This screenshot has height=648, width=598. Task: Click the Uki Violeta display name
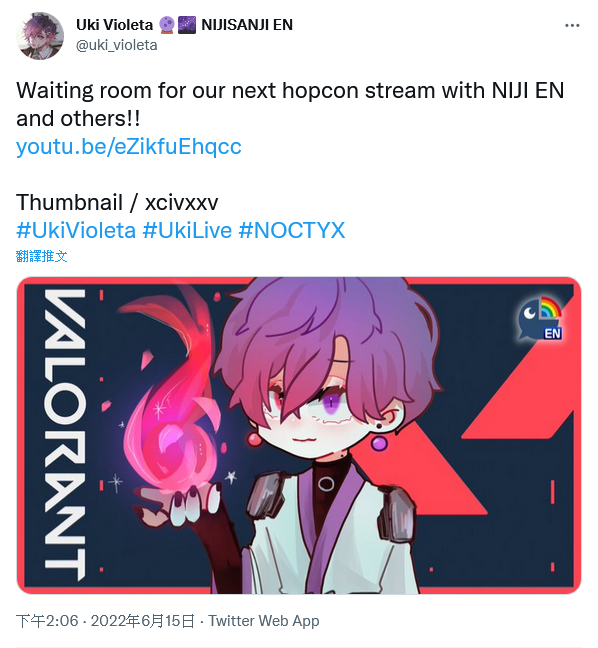(x=114, y=25)
